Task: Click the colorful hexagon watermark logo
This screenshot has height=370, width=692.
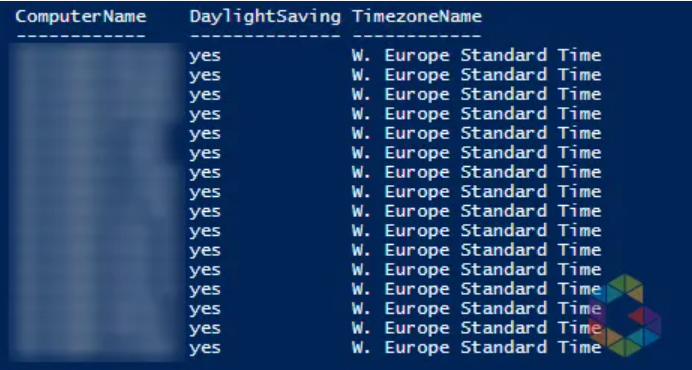Action: 625,315
